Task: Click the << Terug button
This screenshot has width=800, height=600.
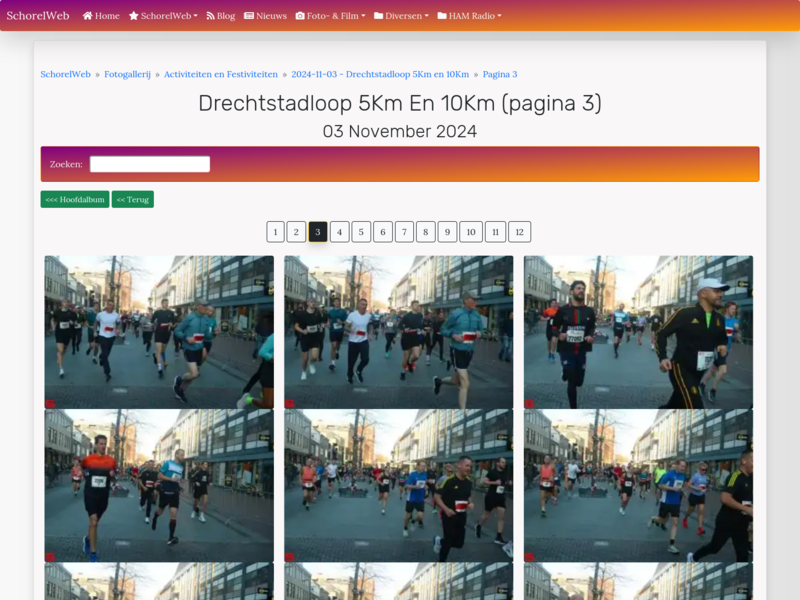Action: 133,199
